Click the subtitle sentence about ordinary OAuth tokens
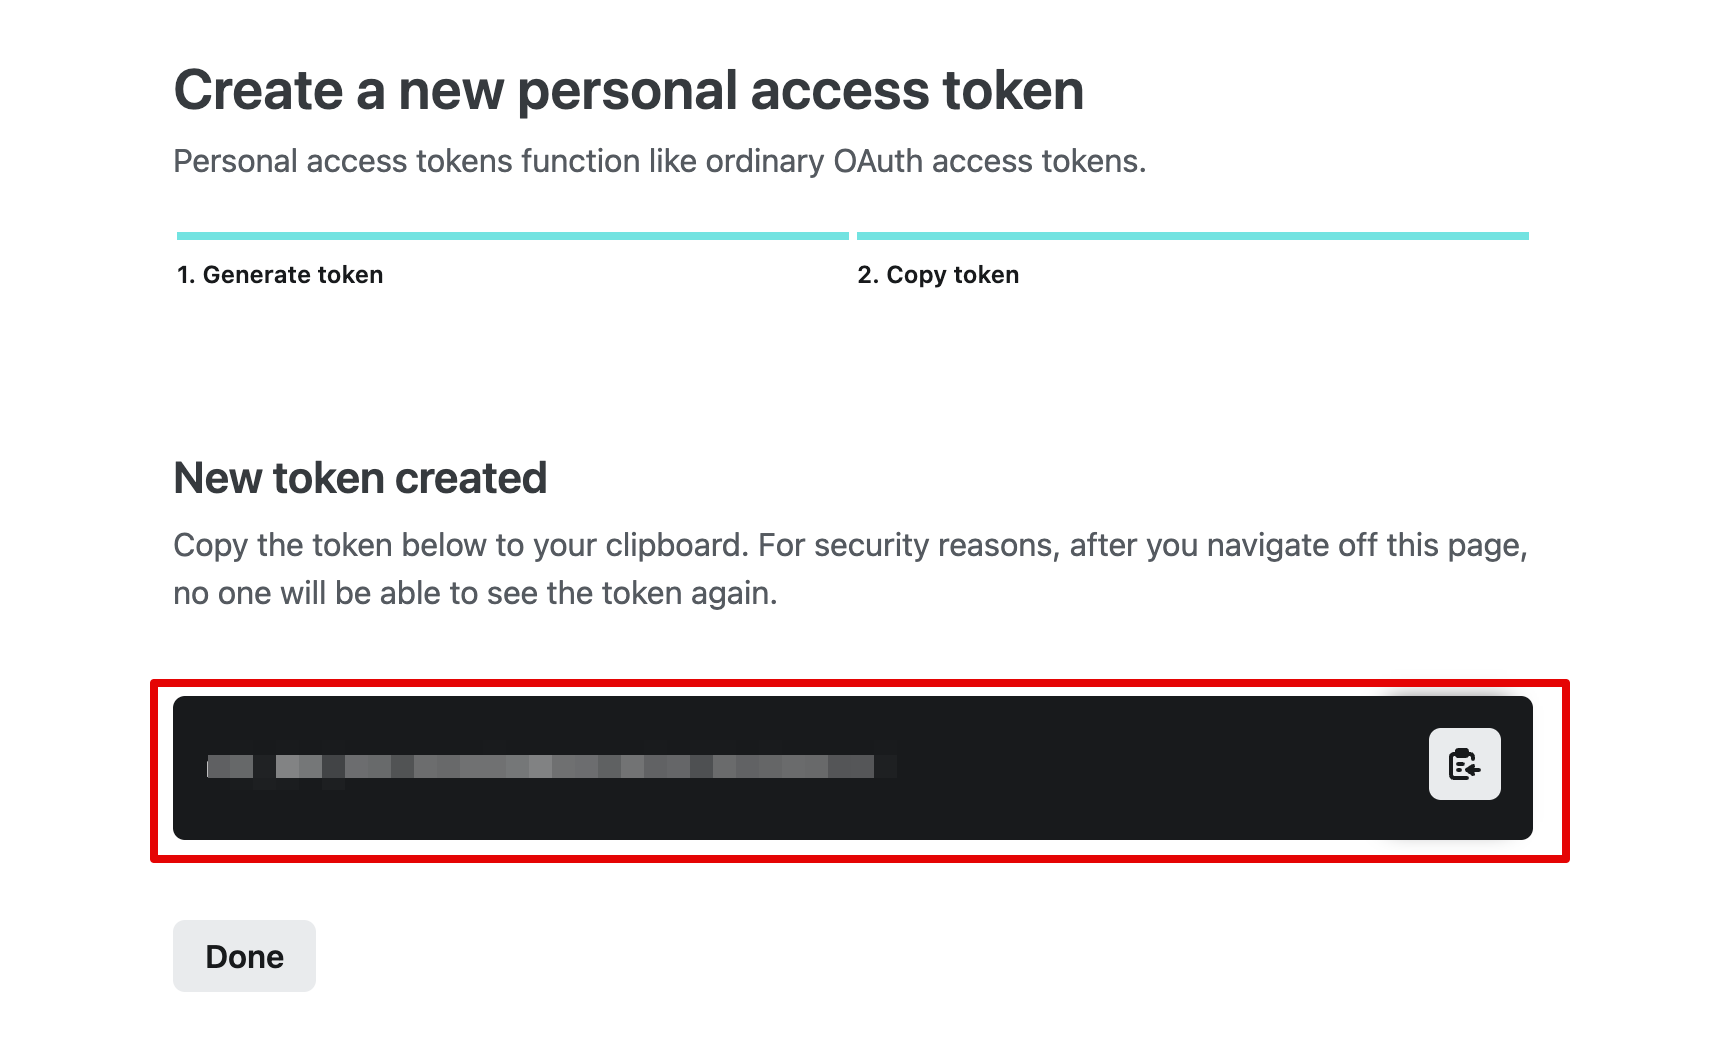The height and width of the screenshot is (1054, 1736). coord(659,162)
